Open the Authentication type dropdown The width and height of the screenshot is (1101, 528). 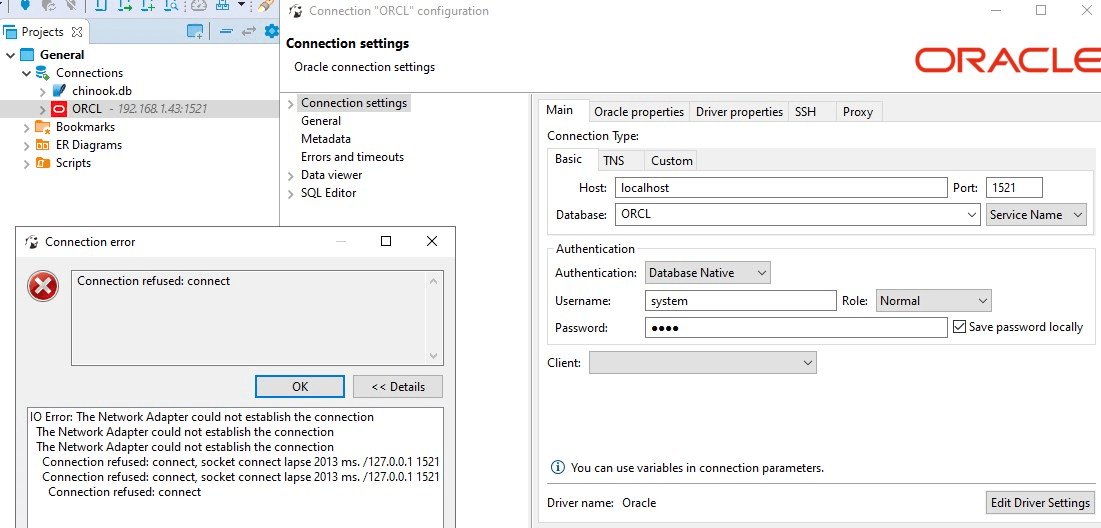click(708, 273)
